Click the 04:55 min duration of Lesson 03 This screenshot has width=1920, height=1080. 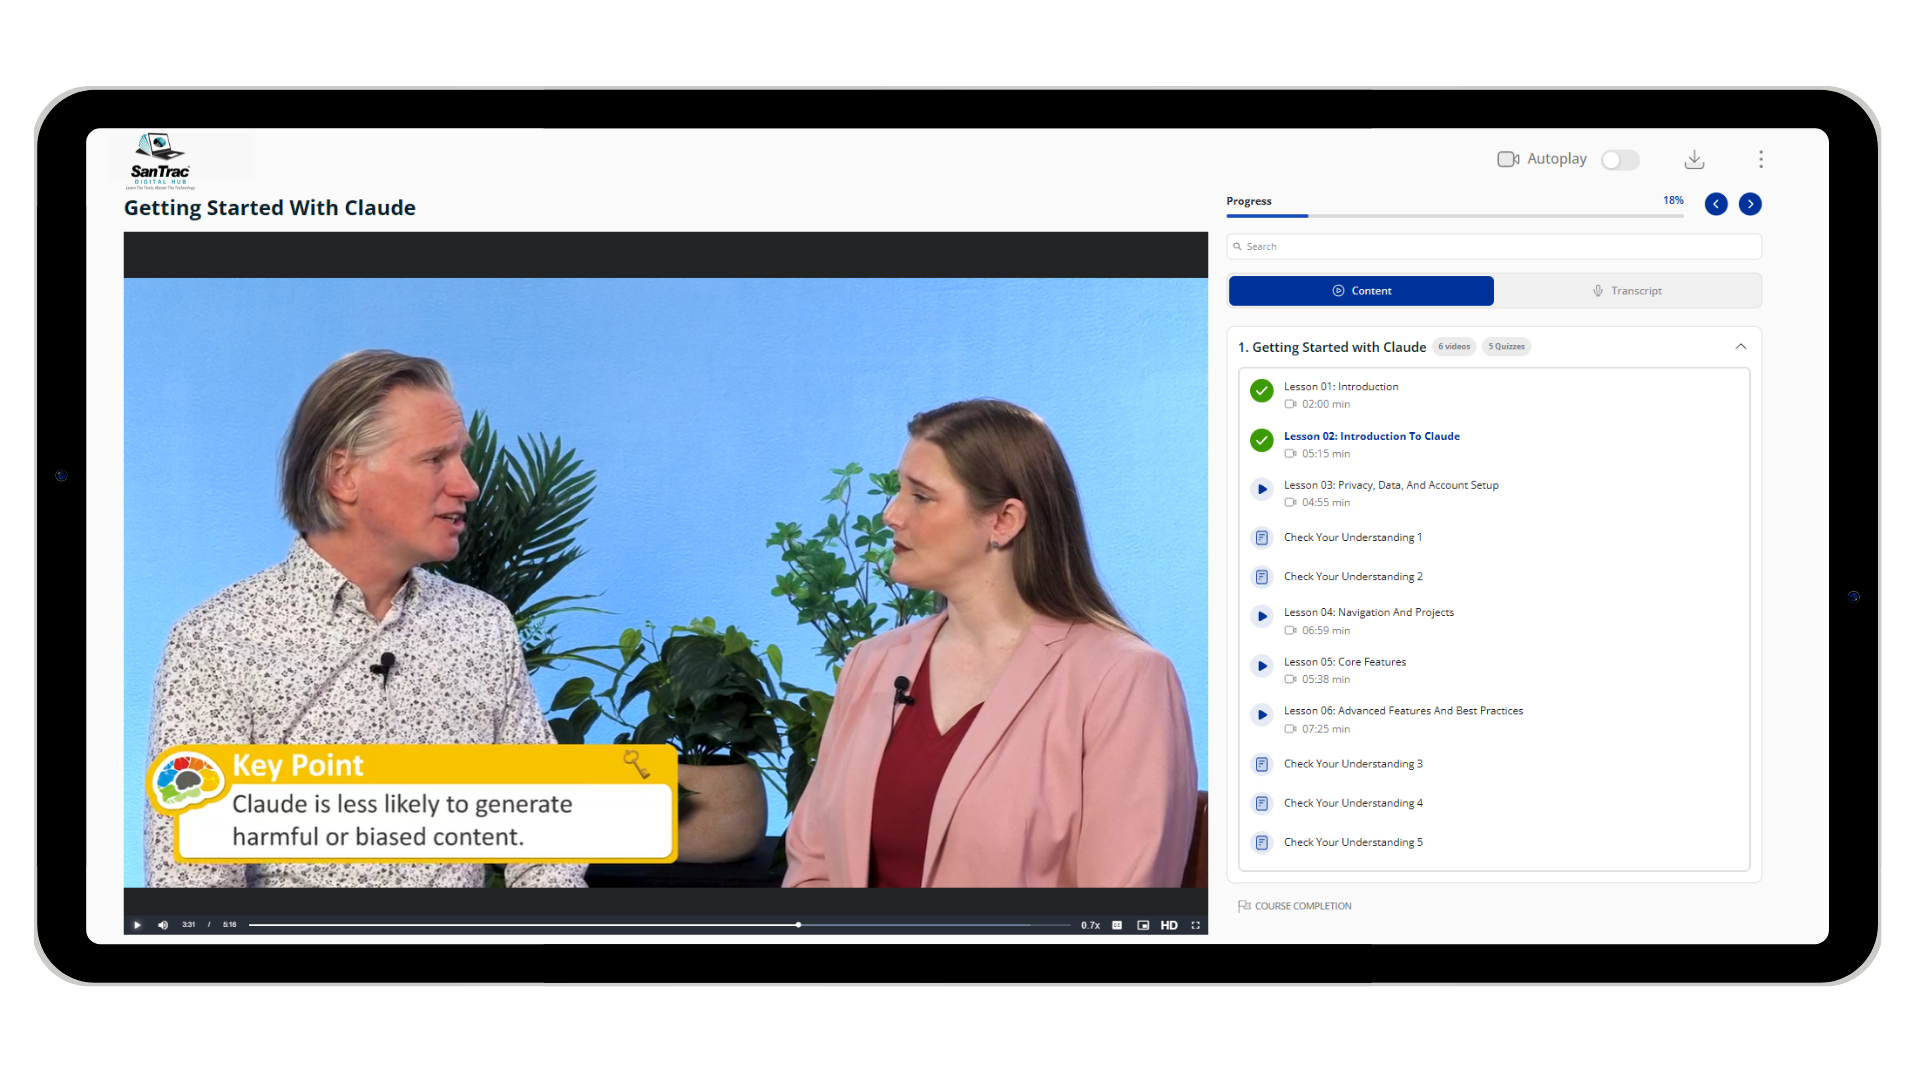point(1326,503)
